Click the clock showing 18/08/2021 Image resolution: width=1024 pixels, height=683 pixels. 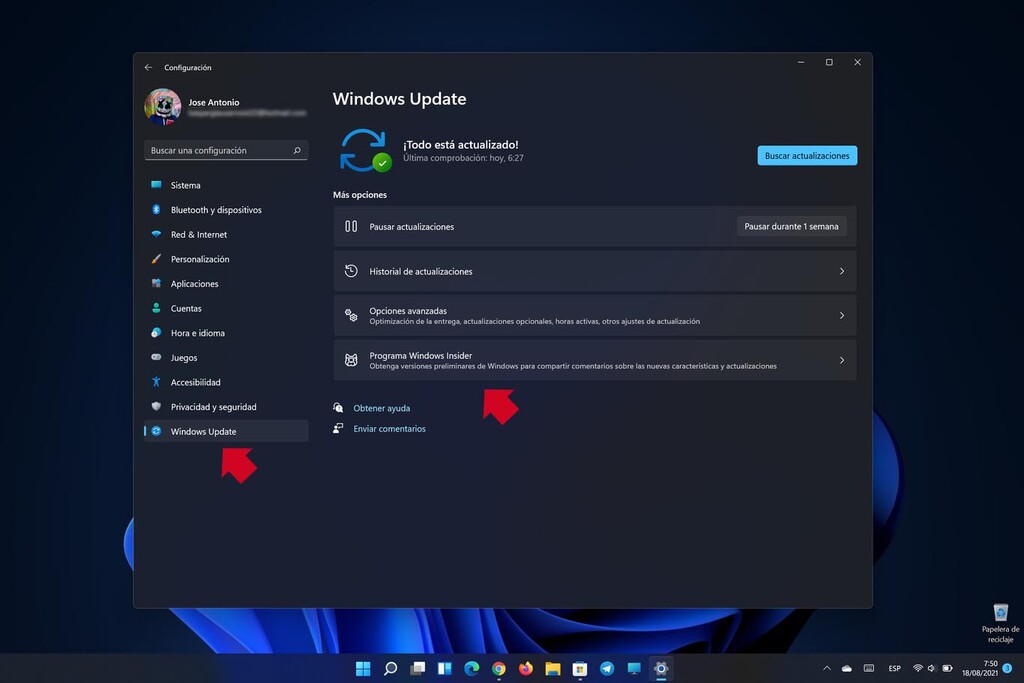click(x=980, y=668)
